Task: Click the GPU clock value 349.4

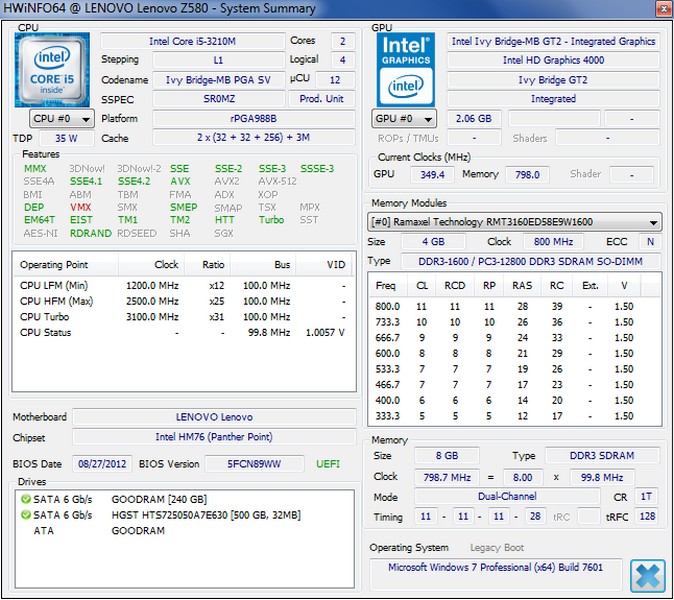Action: (x=432, y=174)
